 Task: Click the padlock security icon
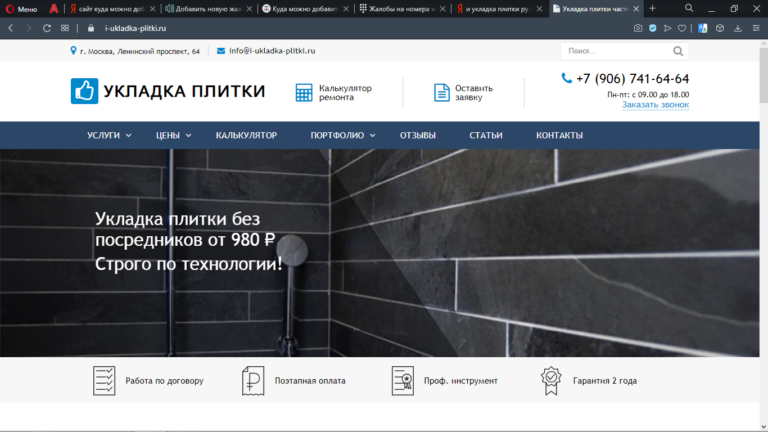pyautogui.click(x=91, y=28)
